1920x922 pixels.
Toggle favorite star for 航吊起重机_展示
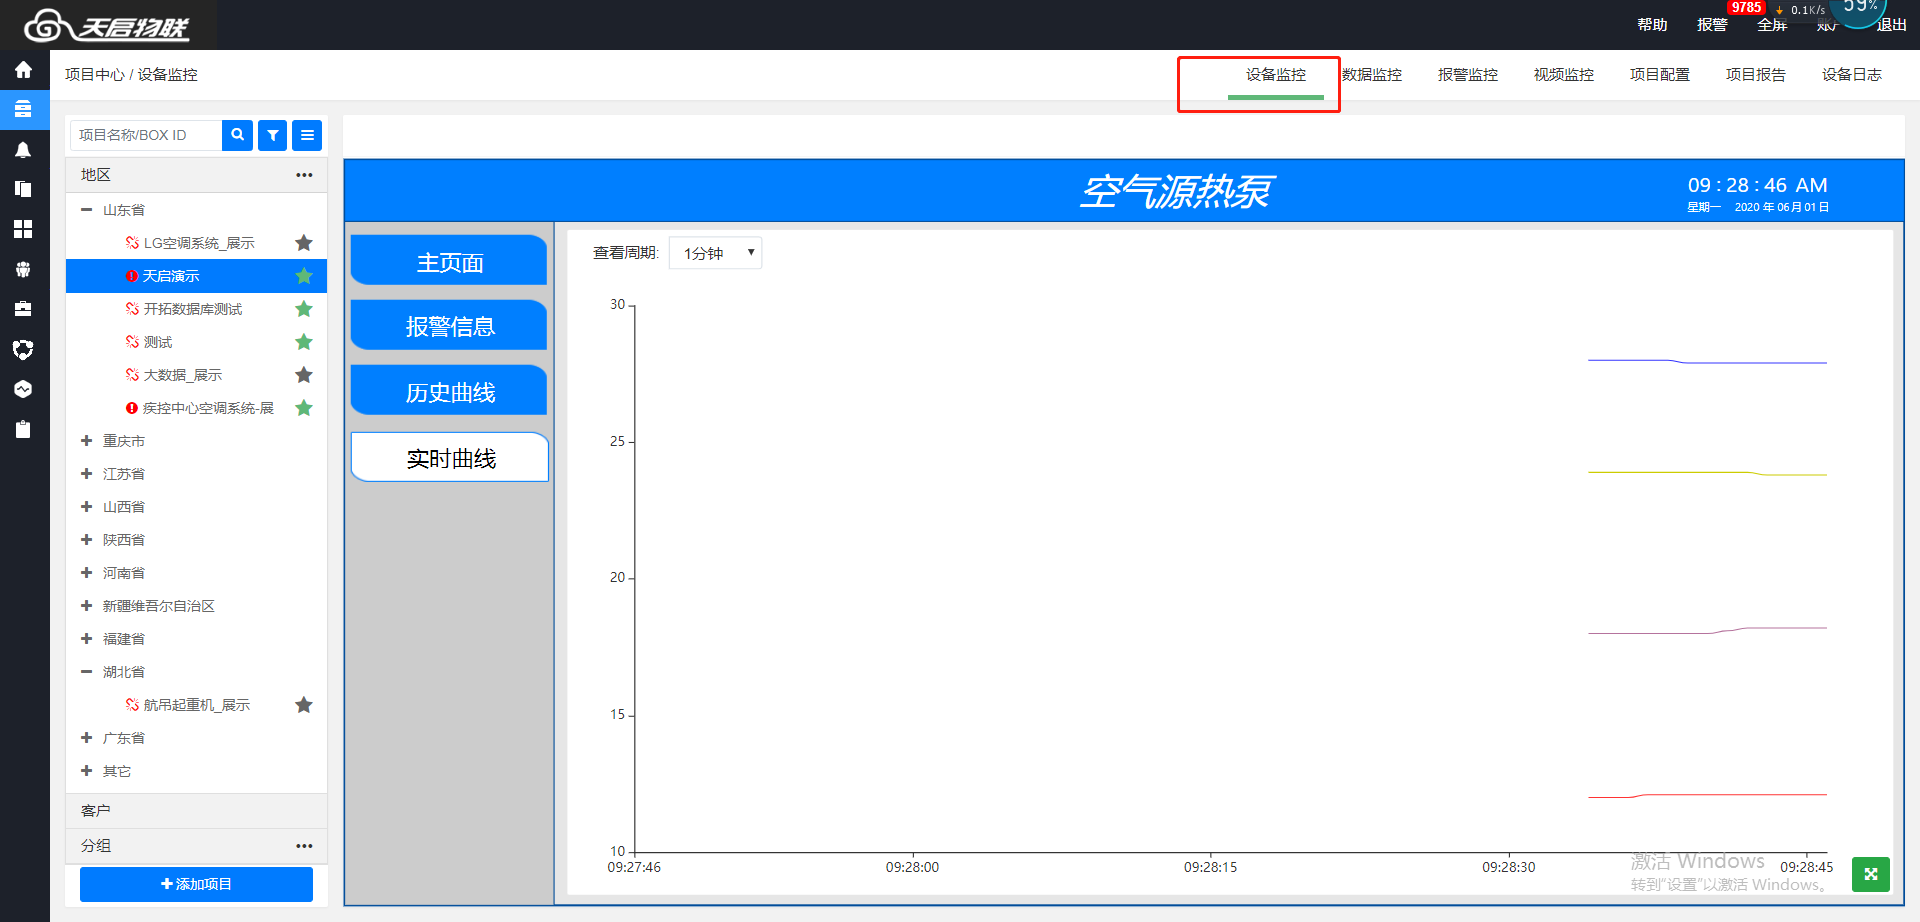pos(304,705)
